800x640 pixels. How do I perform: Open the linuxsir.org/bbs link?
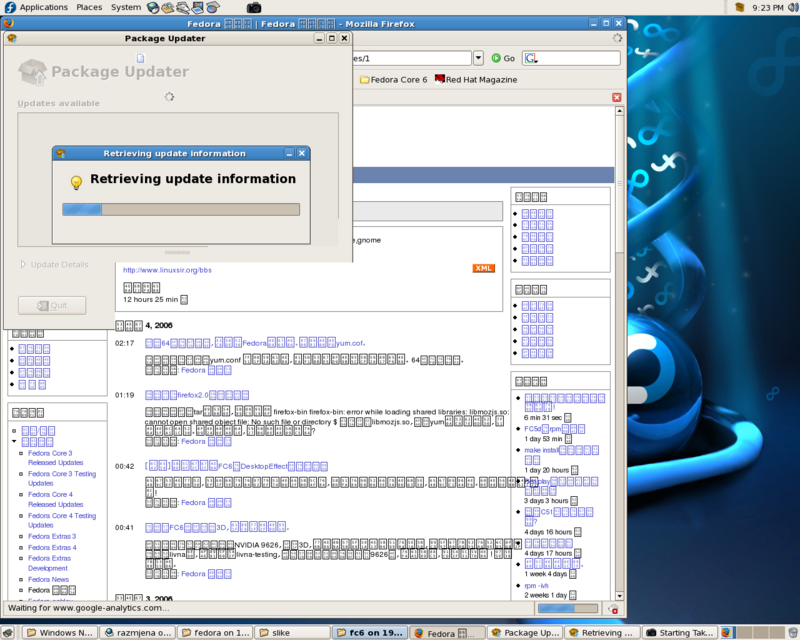point(167,270)
